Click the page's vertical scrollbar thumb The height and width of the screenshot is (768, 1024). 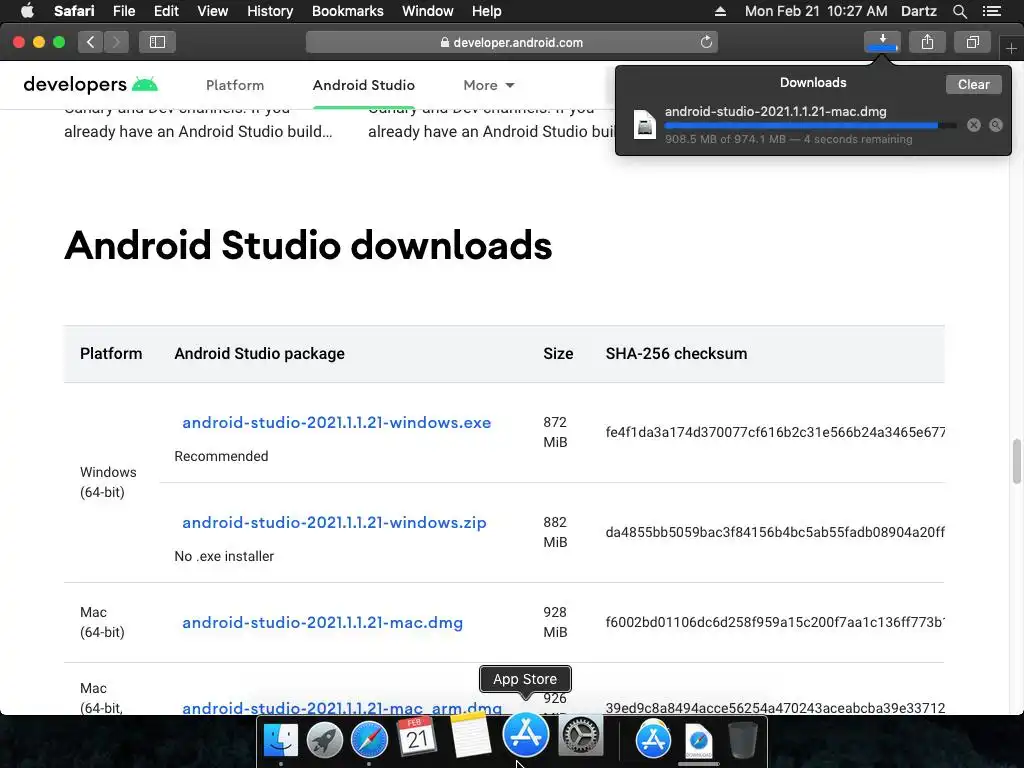click(1016, 461)
